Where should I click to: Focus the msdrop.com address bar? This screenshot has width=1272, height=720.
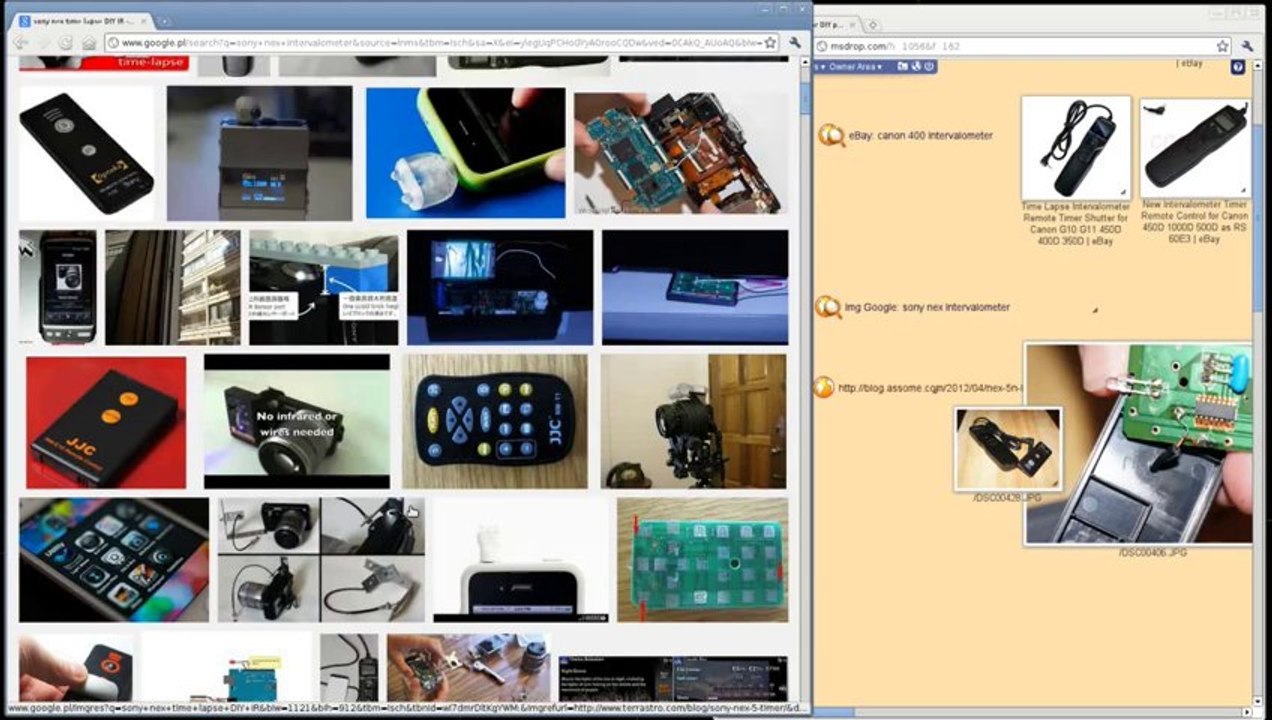tap(1021, 46)
